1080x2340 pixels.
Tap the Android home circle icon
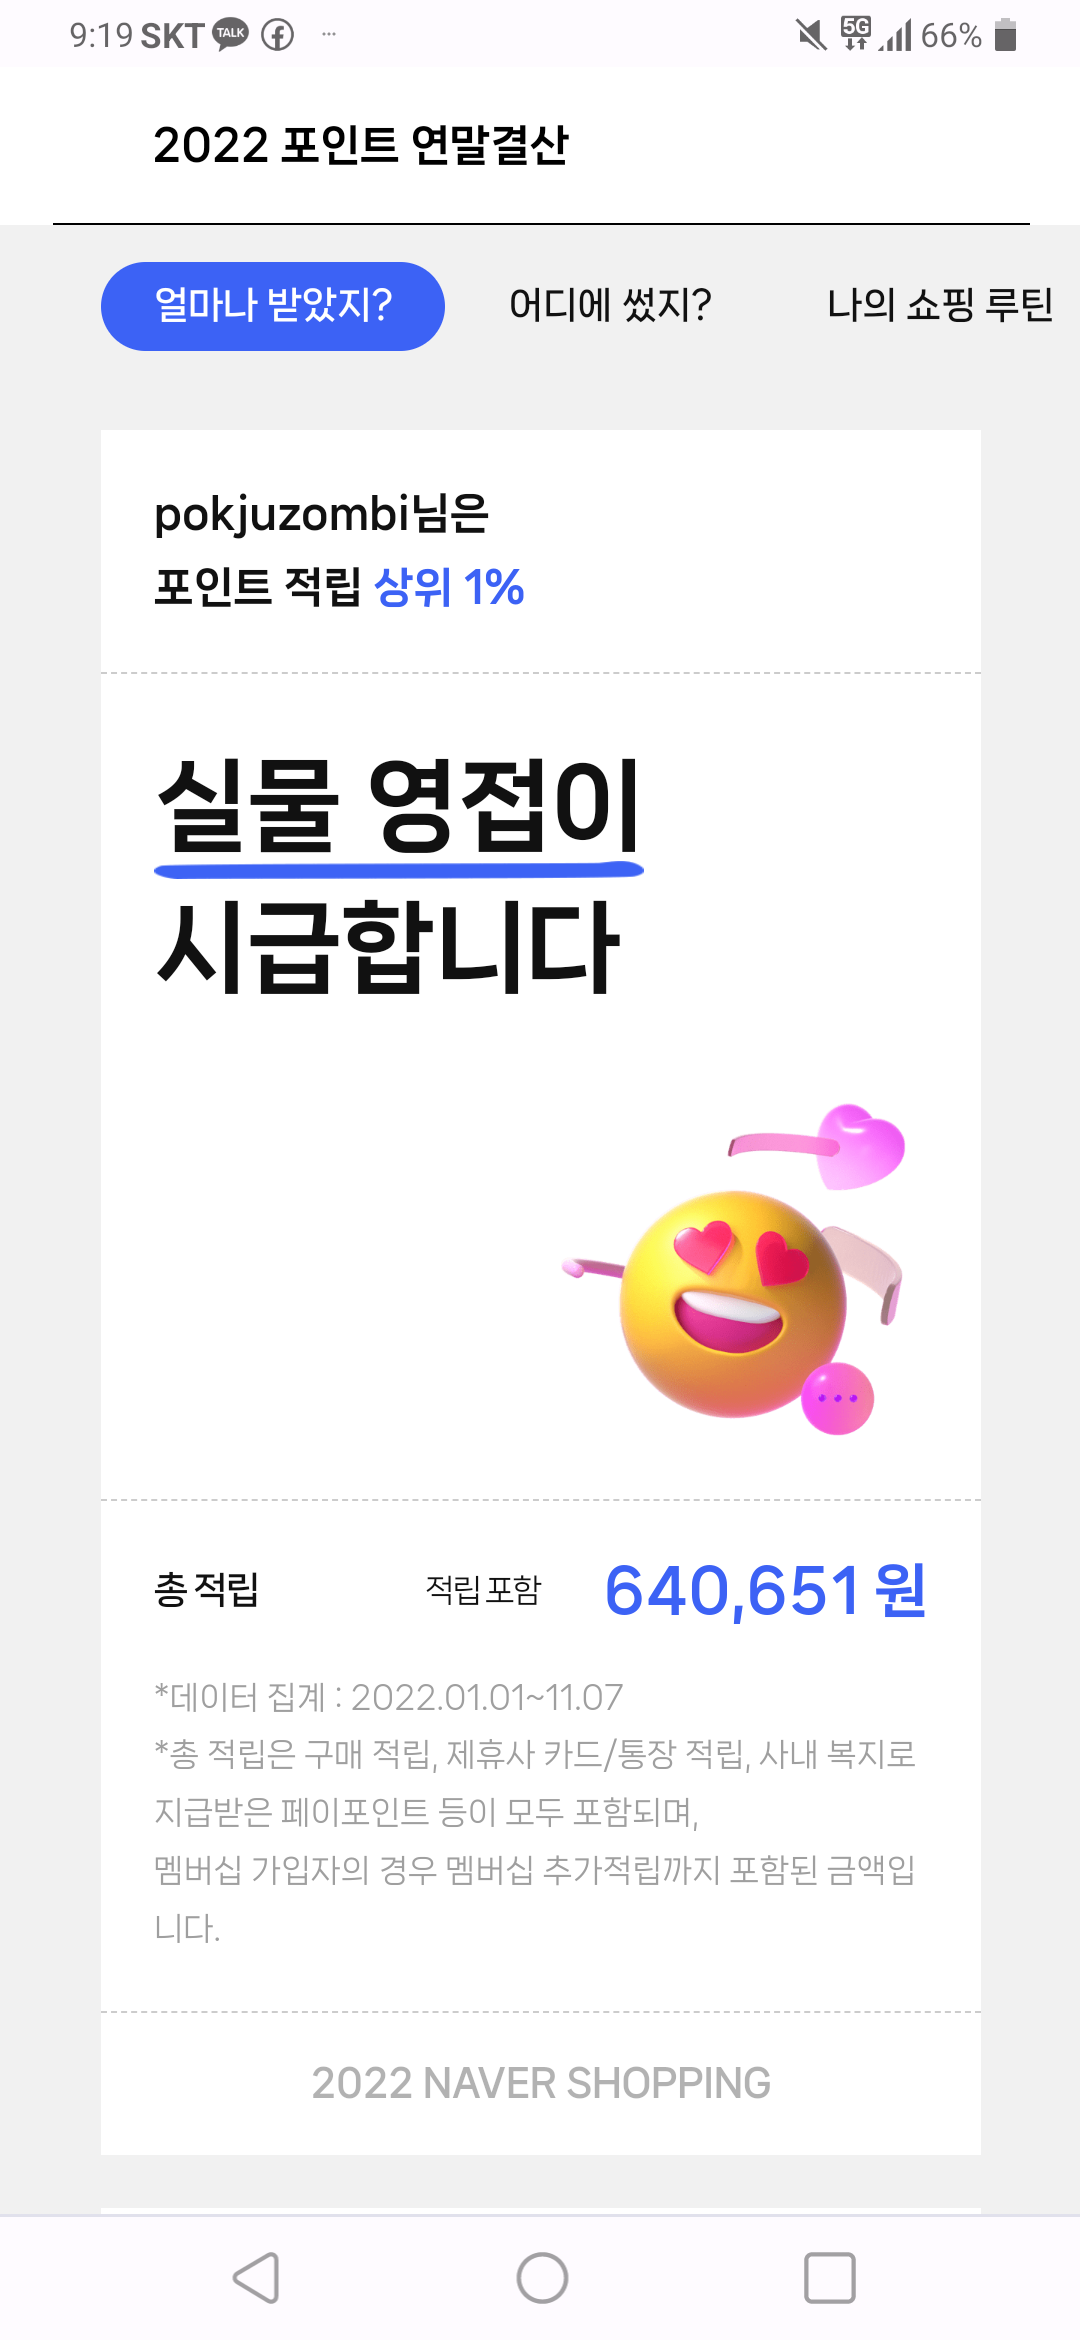point(542,2278)
